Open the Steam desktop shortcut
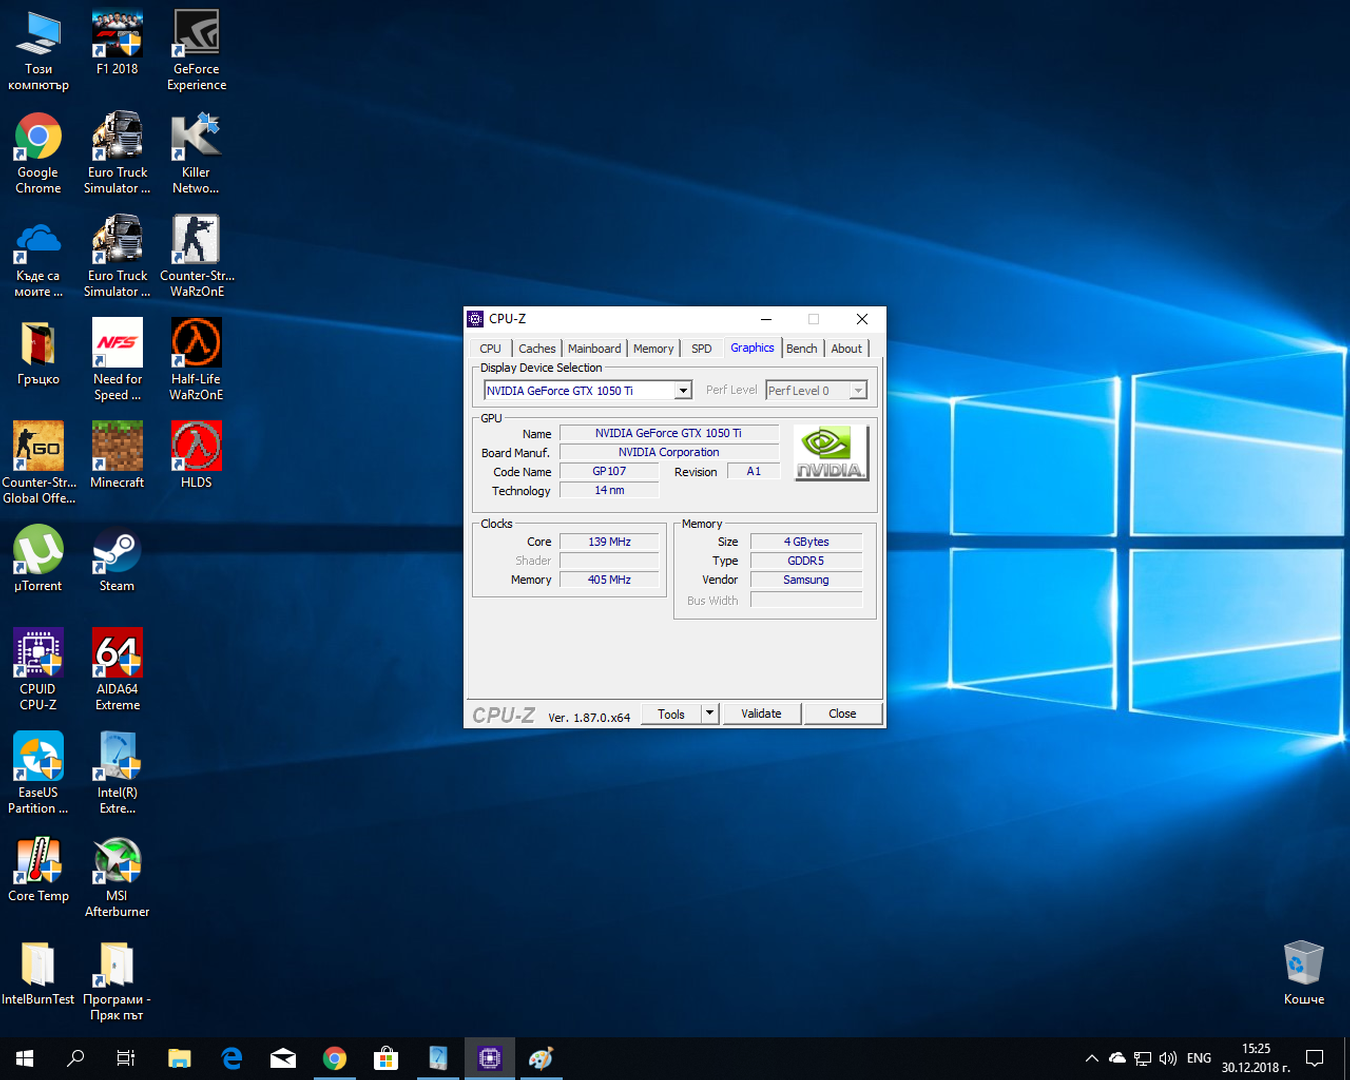1350x1080 pixels. click(117, 559)
